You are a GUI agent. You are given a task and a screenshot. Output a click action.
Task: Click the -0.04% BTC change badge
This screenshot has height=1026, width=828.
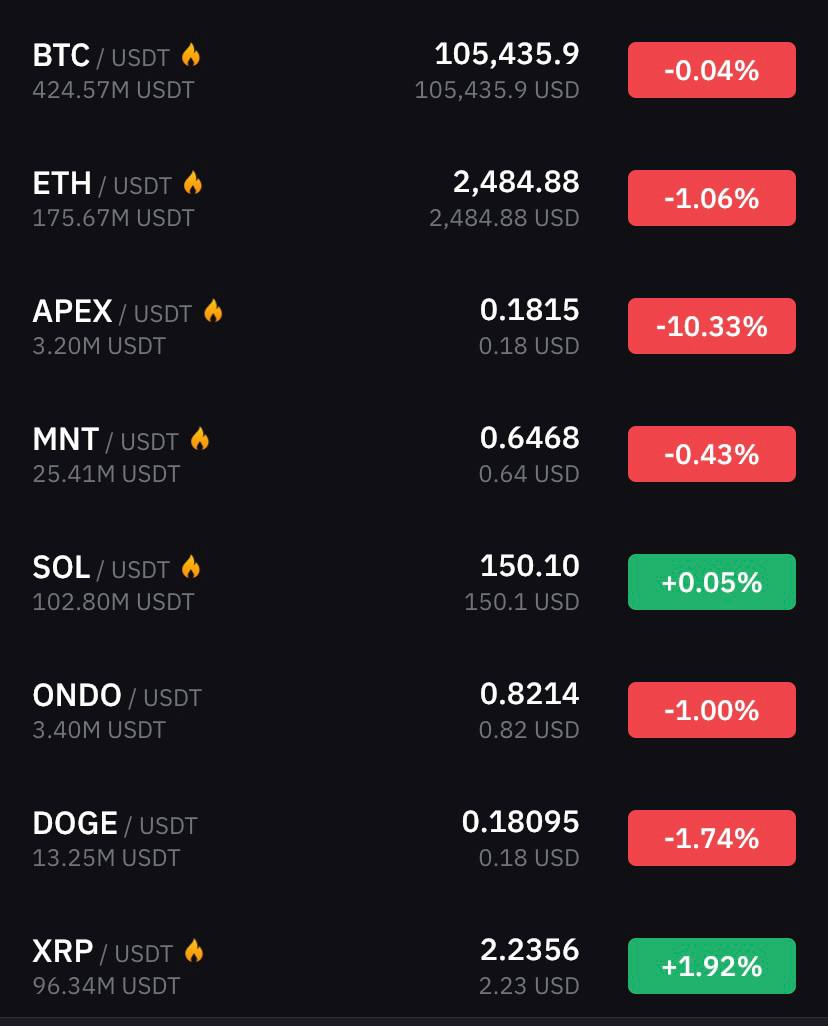(x=711, y=70)
